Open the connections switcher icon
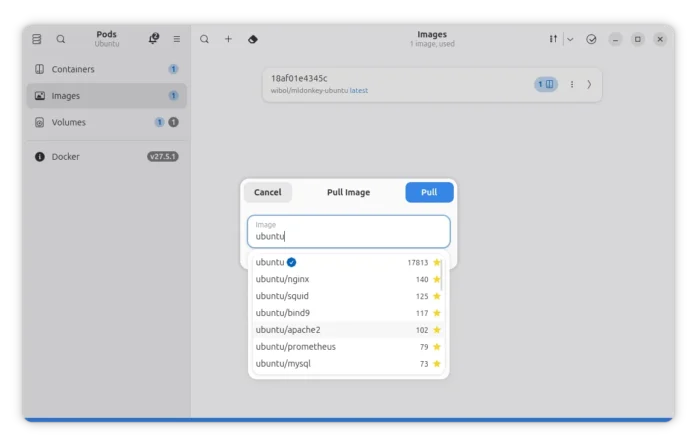 37,39
